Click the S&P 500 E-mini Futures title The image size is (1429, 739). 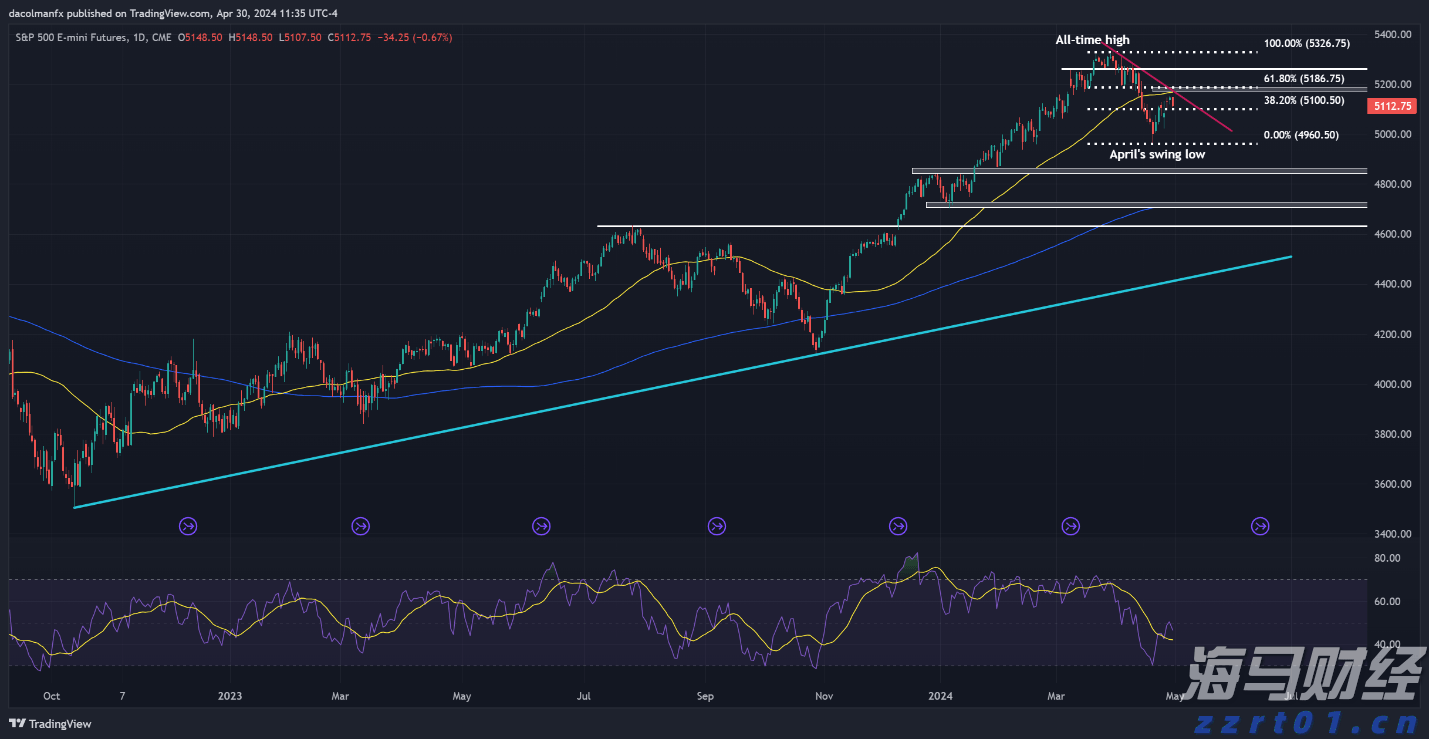[70, 38]
